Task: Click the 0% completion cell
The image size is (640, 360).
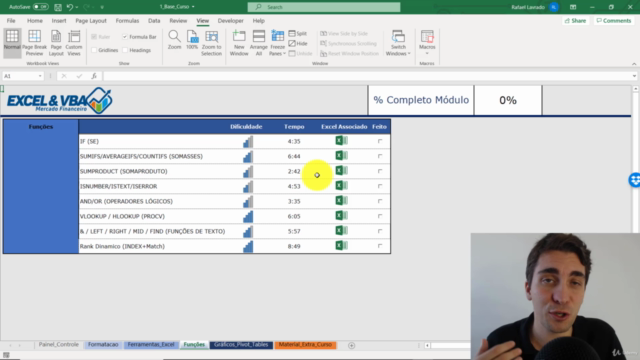Action: pos(508,100)
